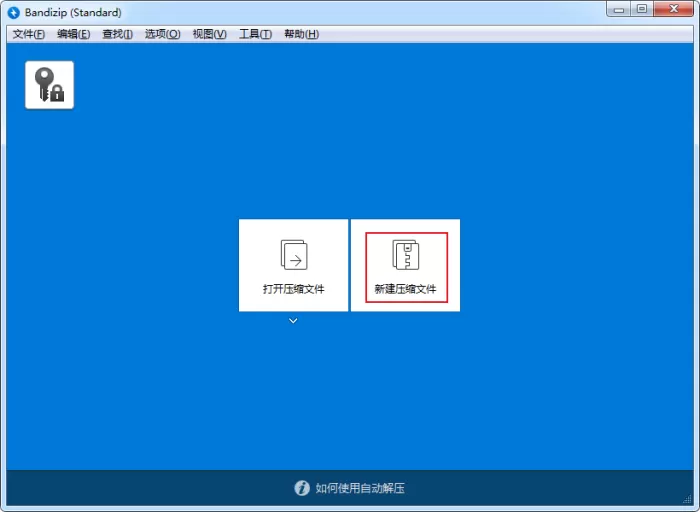Open the 工具(T) menu
The height and width of the screenshot is (512, 700).
point(255,34)
